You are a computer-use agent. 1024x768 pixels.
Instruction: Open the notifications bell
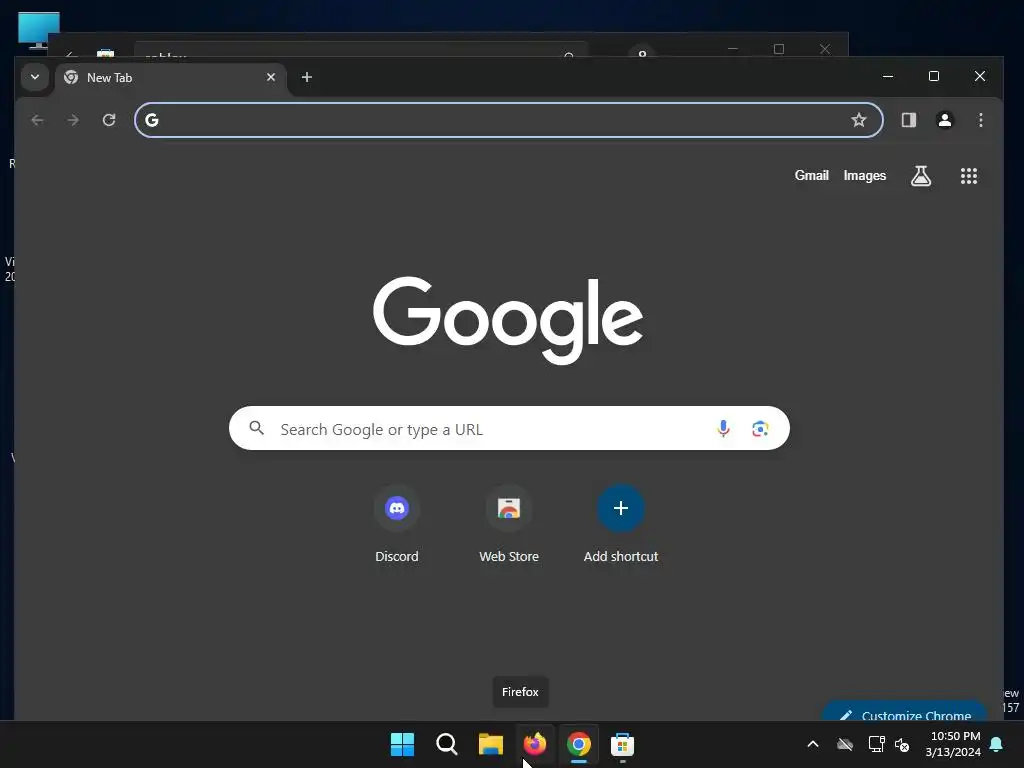click(x=997, y=744)
